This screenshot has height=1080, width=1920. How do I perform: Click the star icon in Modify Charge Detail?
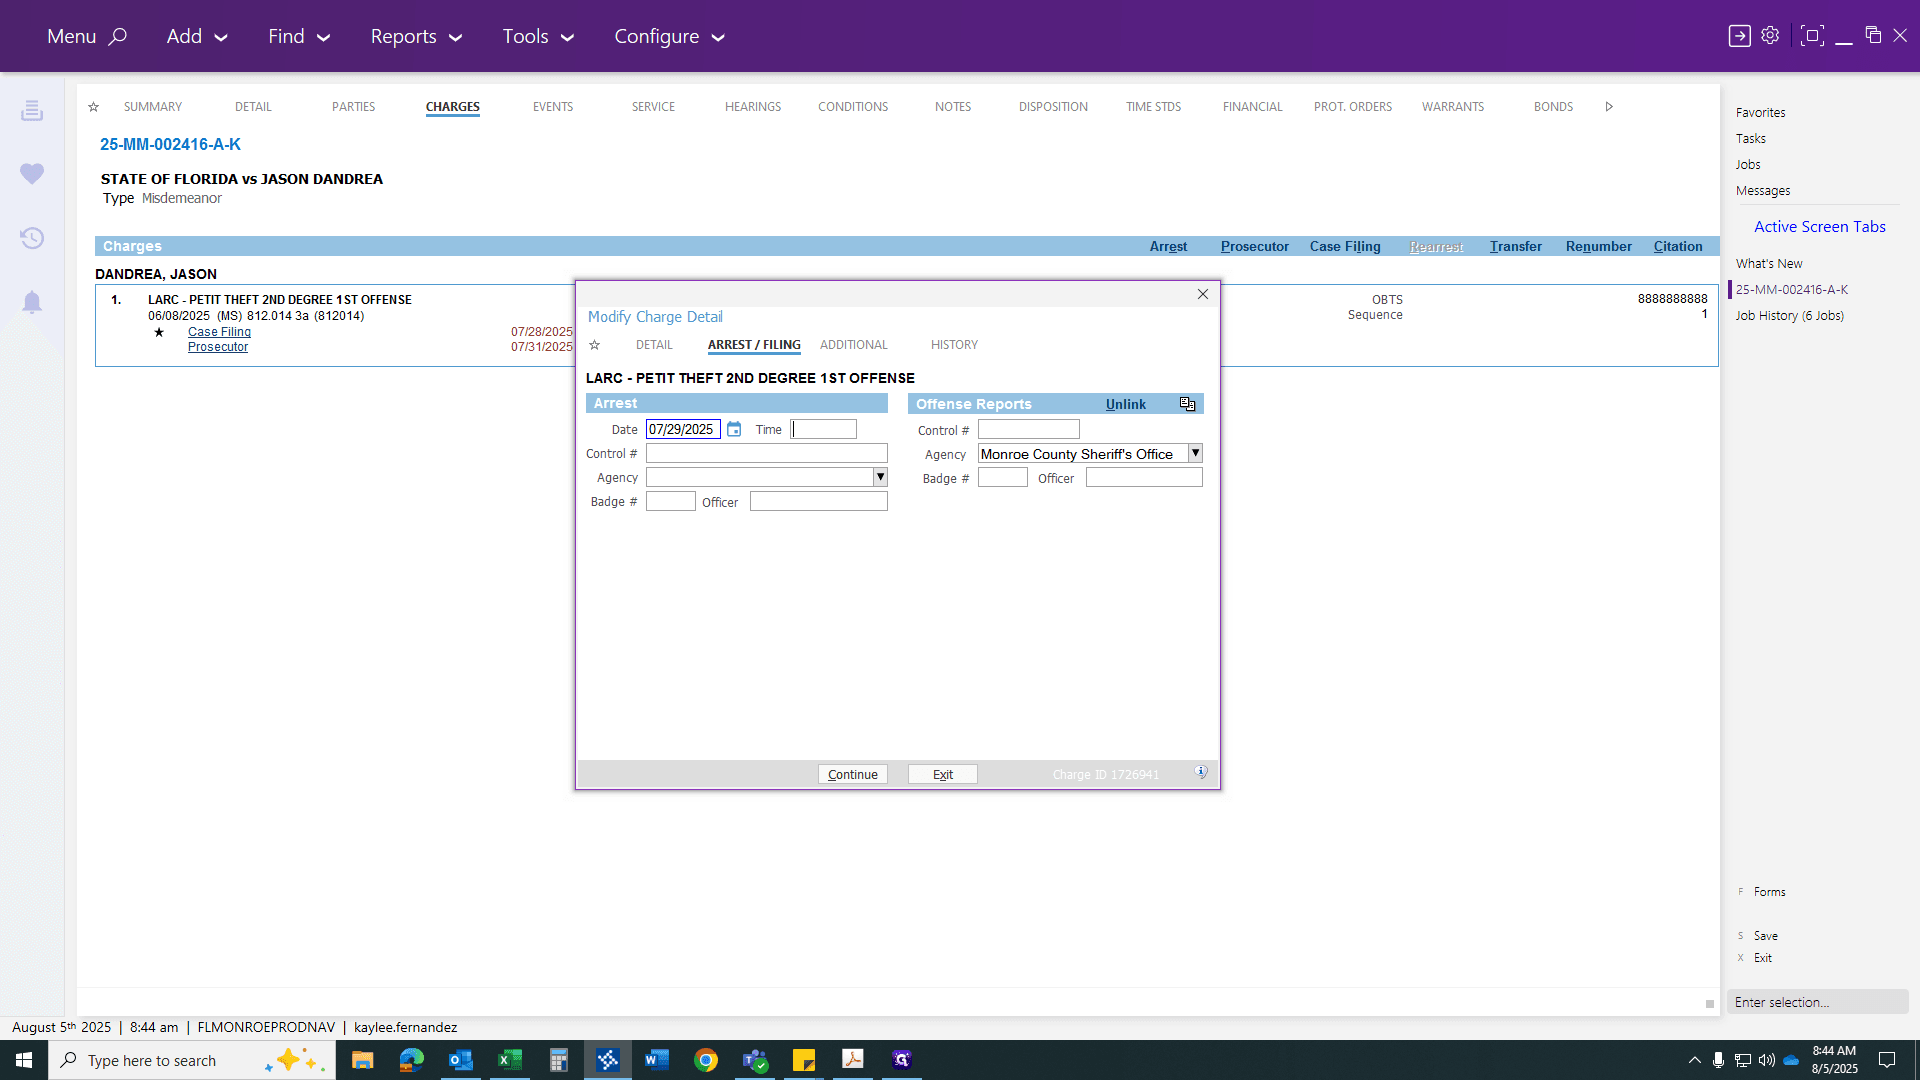[x=594, y=345]
